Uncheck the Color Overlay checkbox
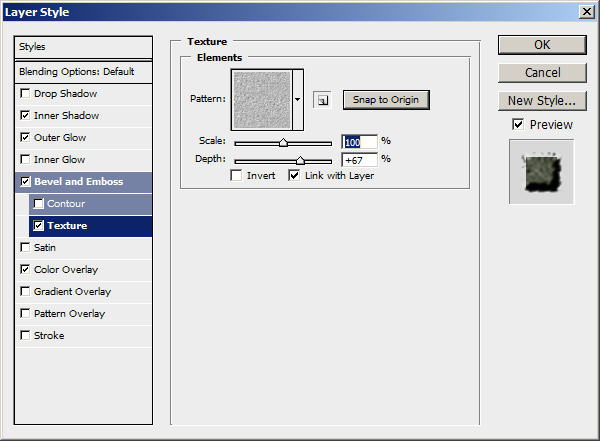The image size is (600, 441). (x=25, y=270)
